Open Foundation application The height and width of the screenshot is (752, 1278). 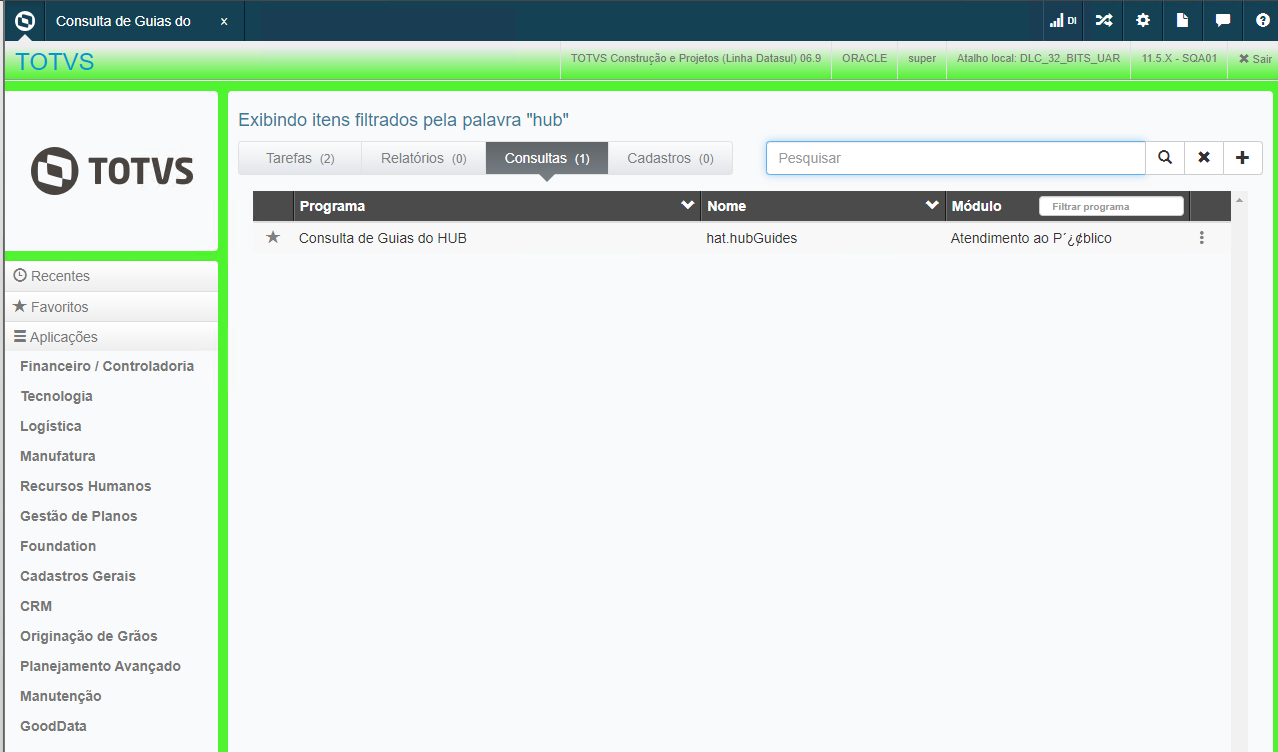tap(58, 546)
